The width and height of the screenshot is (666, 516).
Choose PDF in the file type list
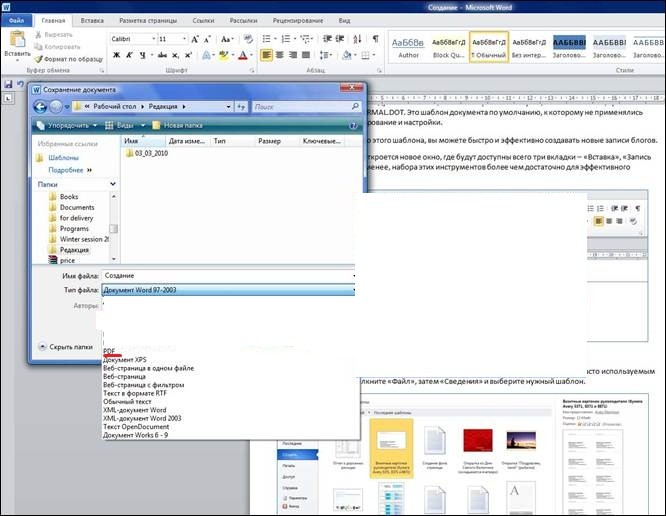coord(109,351)
